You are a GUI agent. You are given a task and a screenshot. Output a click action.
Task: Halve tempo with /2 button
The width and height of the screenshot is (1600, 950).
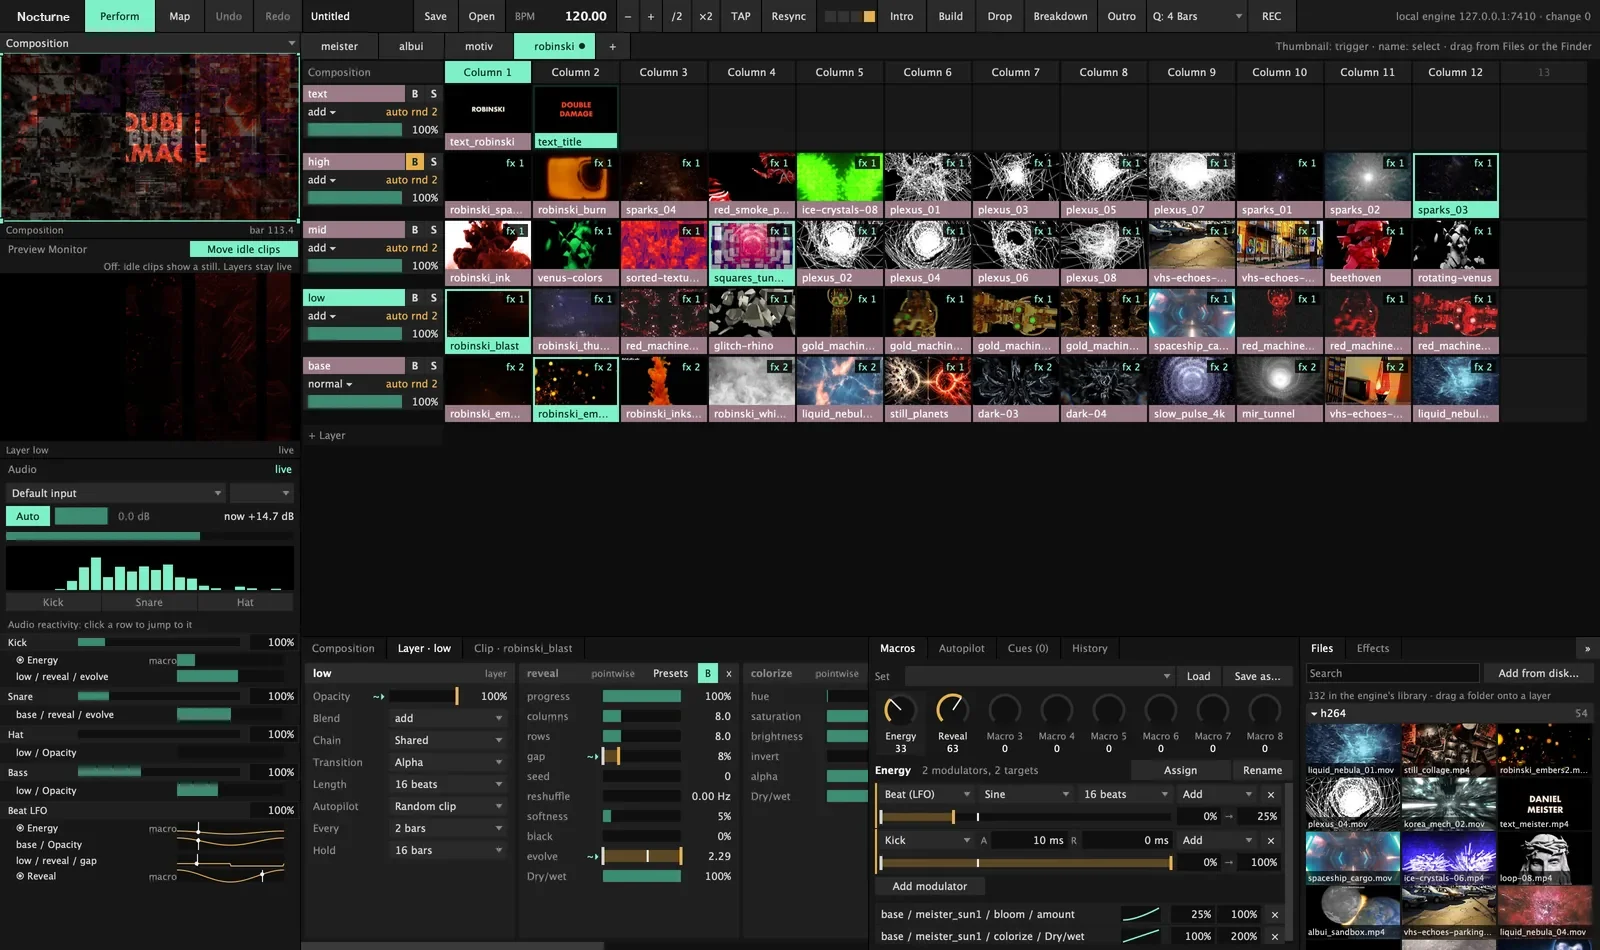pyautogui.click(x=677, y=16)
